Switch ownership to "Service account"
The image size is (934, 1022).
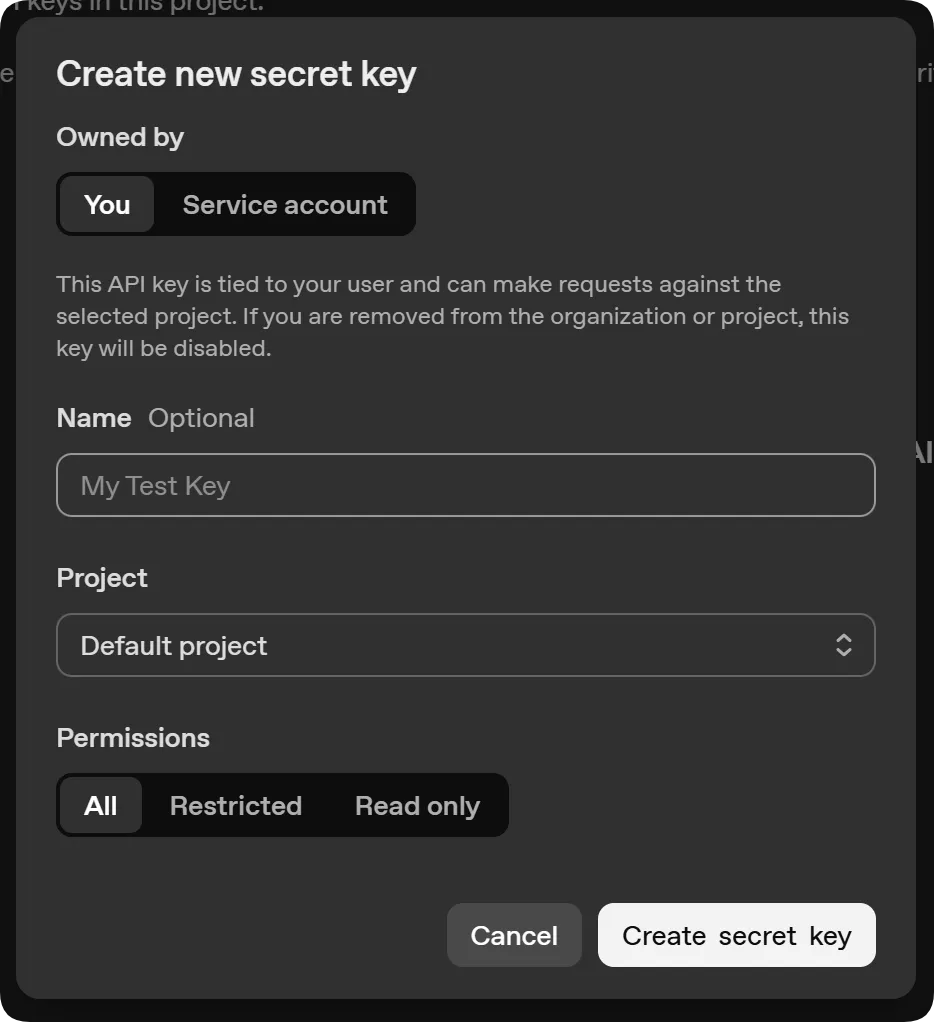(x=284, y=204)
